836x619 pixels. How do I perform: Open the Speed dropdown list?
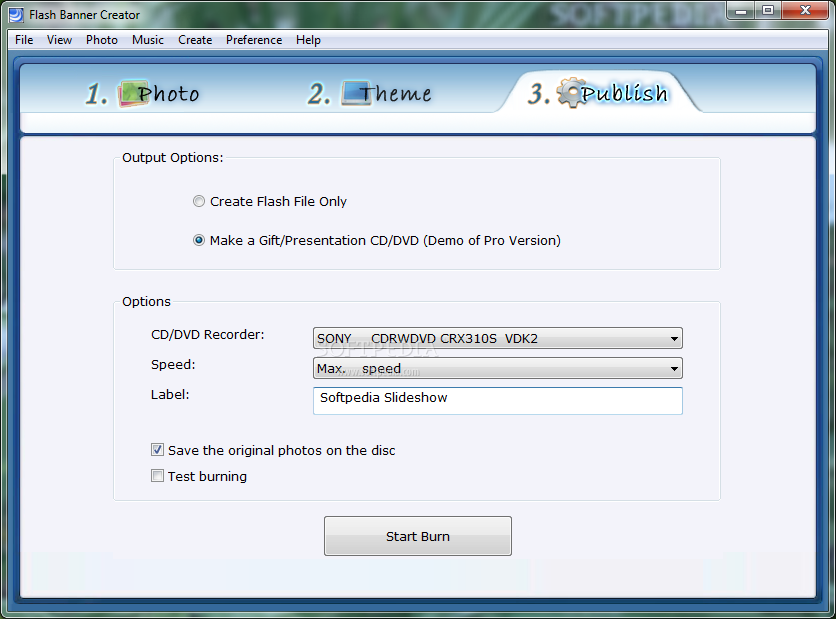tap(497, 368)
